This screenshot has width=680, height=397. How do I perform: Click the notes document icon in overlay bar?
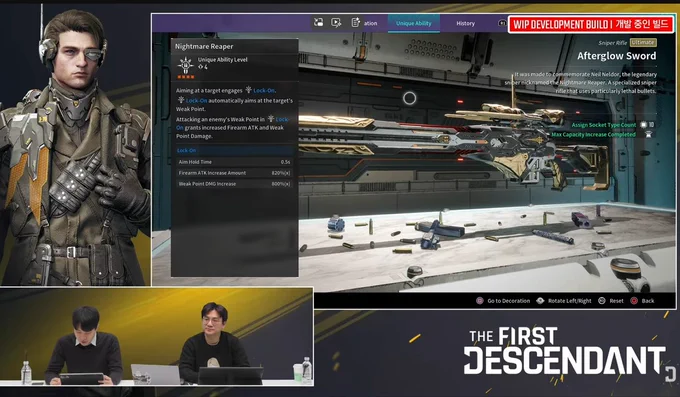tap(355, 22)
